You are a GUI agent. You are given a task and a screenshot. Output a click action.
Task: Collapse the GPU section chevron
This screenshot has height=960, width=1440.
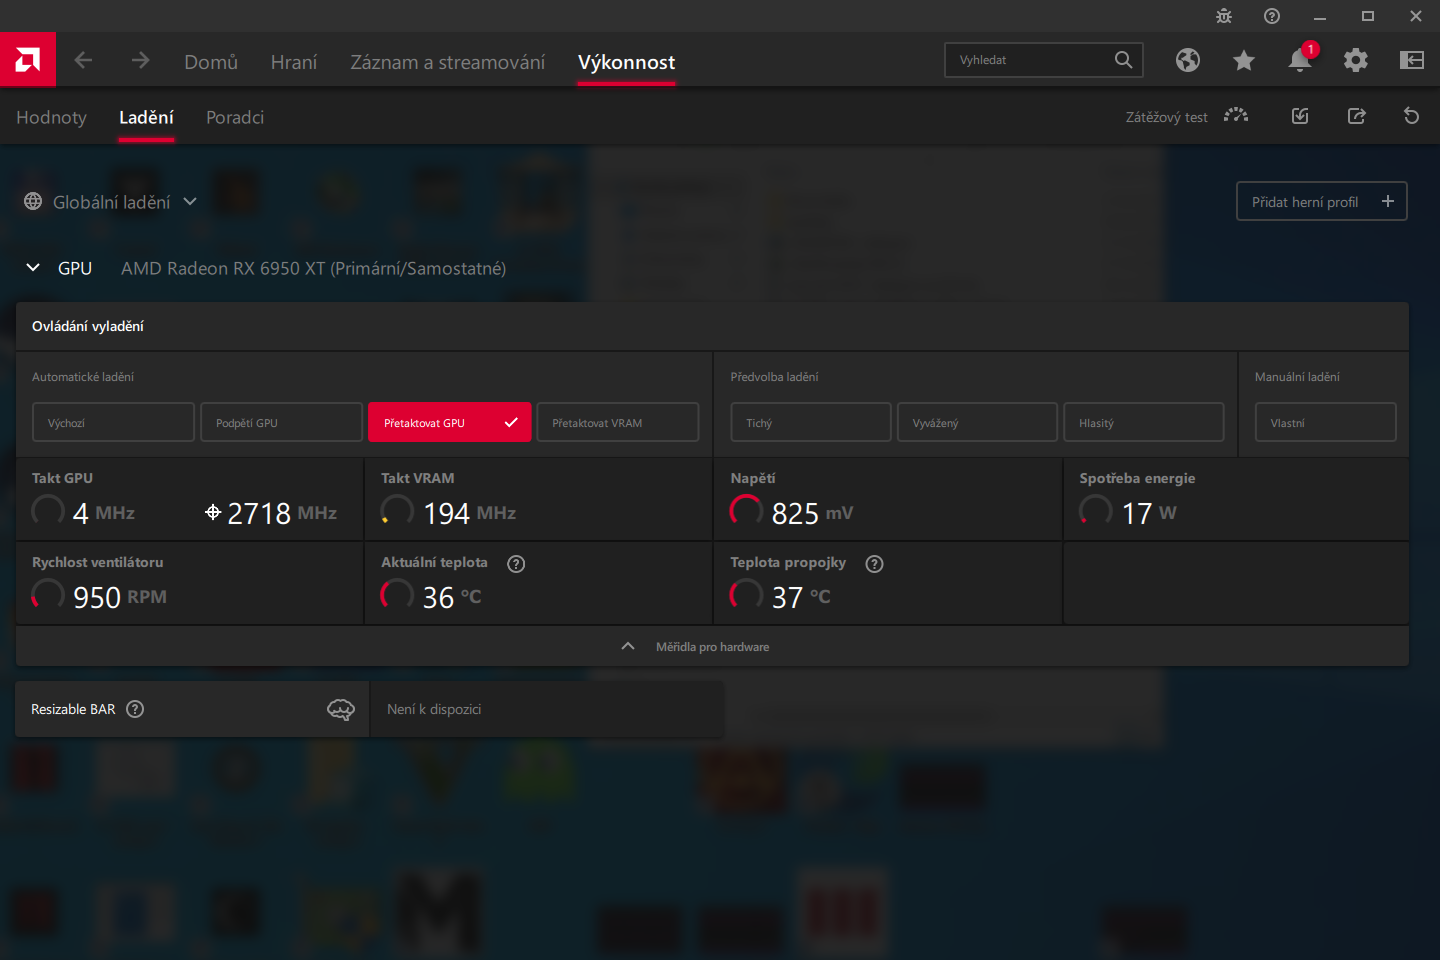coord(33,268)
